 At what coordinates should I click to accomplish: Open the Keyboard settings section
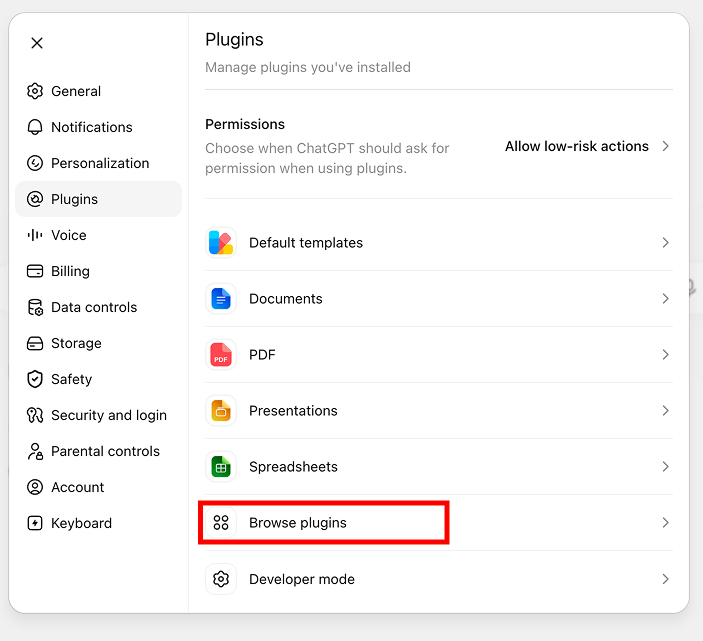[99, 523]
